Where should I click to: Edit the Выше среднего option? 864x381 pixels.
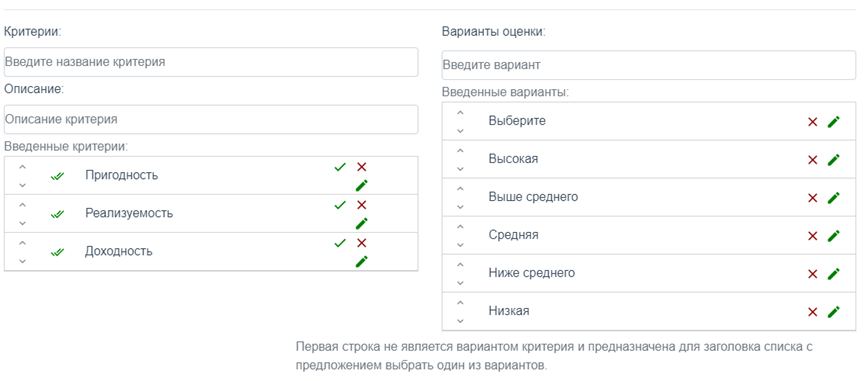click(x=834, y=197)
